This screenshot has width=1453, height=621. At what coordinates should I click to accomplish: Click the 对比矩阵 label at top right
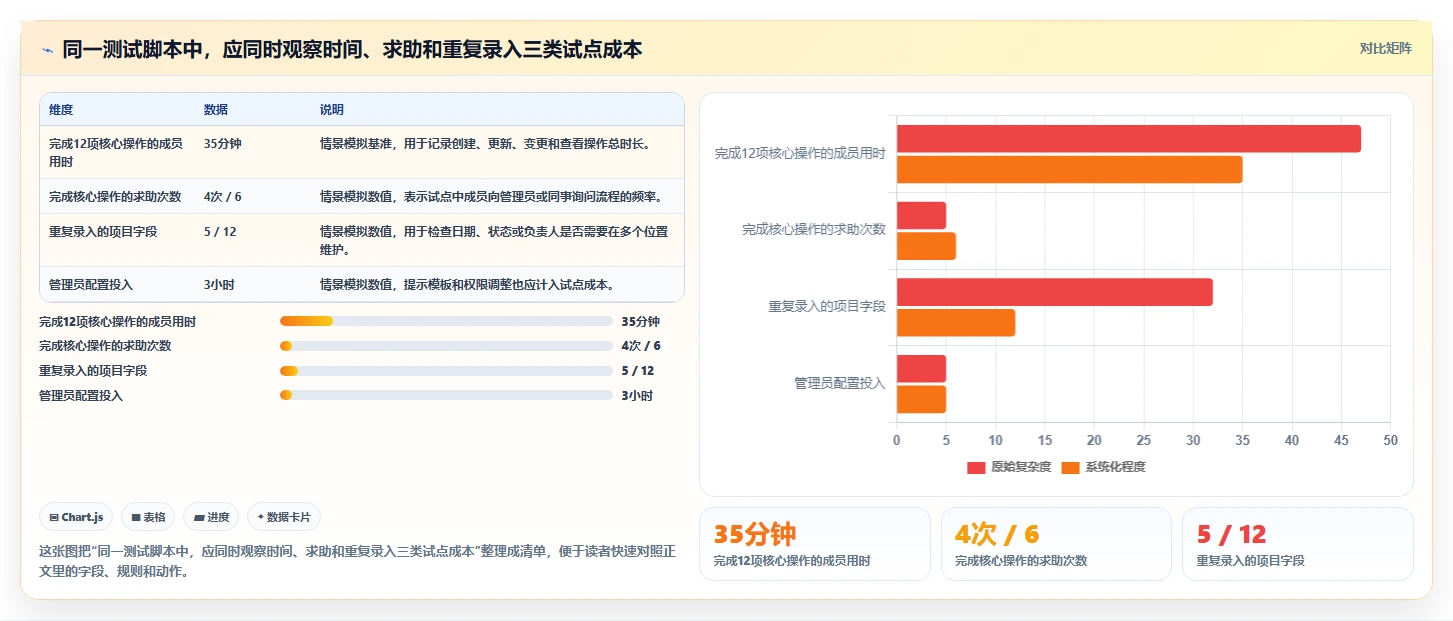point(1385,48)
